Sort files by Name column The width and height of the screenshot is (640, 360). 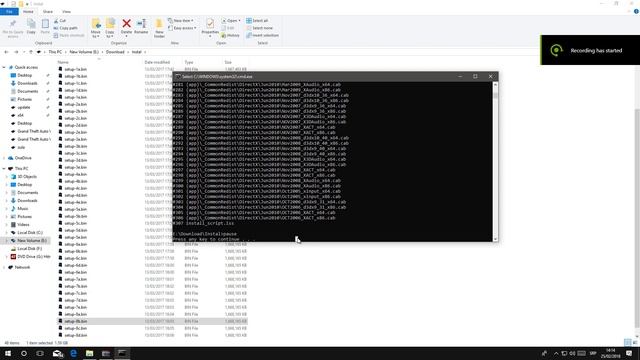[x=63, y=62]
